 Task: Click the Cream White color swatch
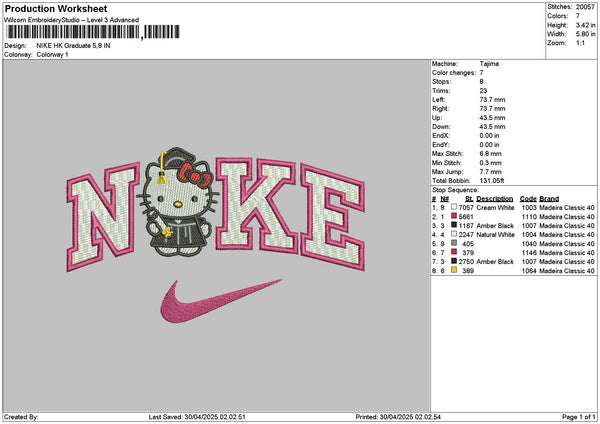(454, 207)
